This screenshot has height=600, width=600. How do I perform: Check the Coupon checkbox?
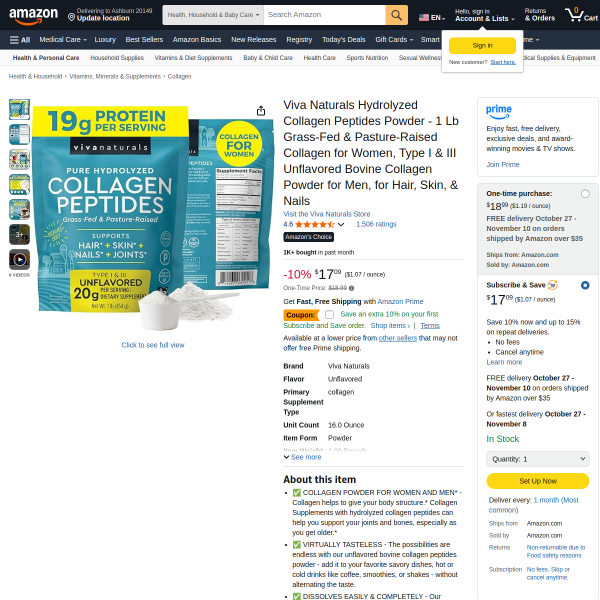329,315
